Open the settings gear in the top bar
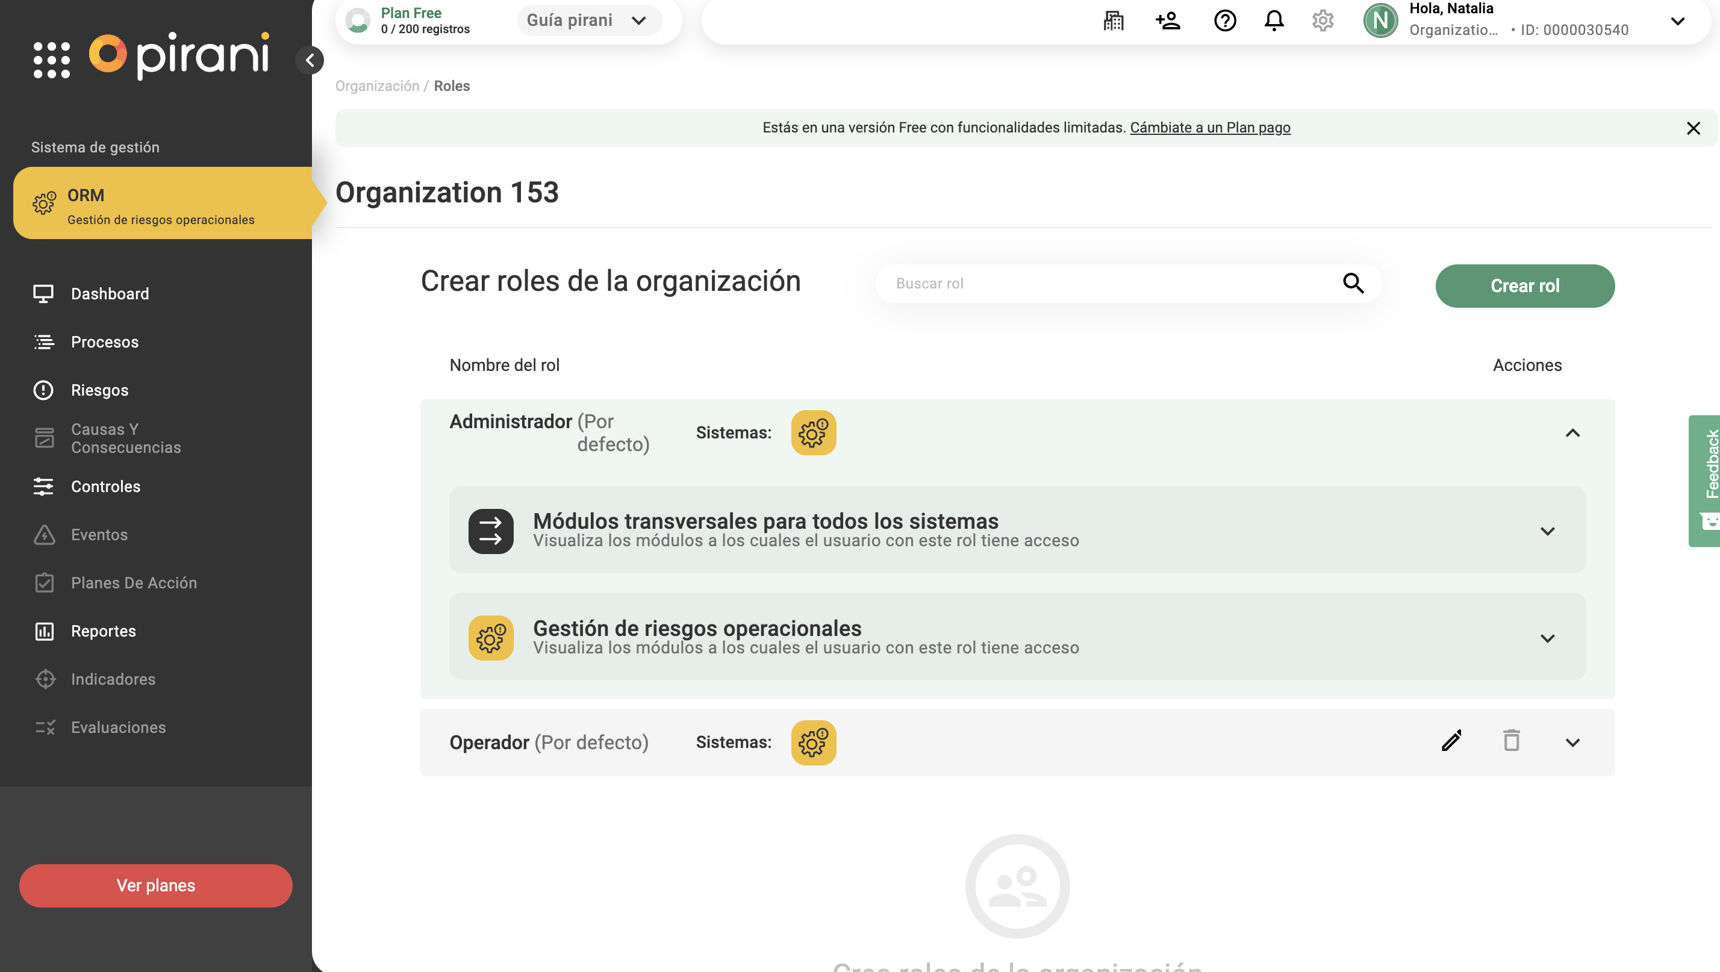1720x972 pixels. (x=1322, y=20)
